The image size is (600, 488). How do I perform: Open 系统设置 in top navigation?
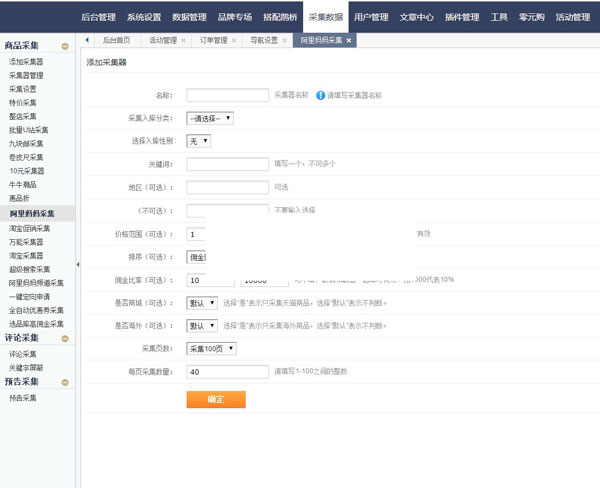144,17
